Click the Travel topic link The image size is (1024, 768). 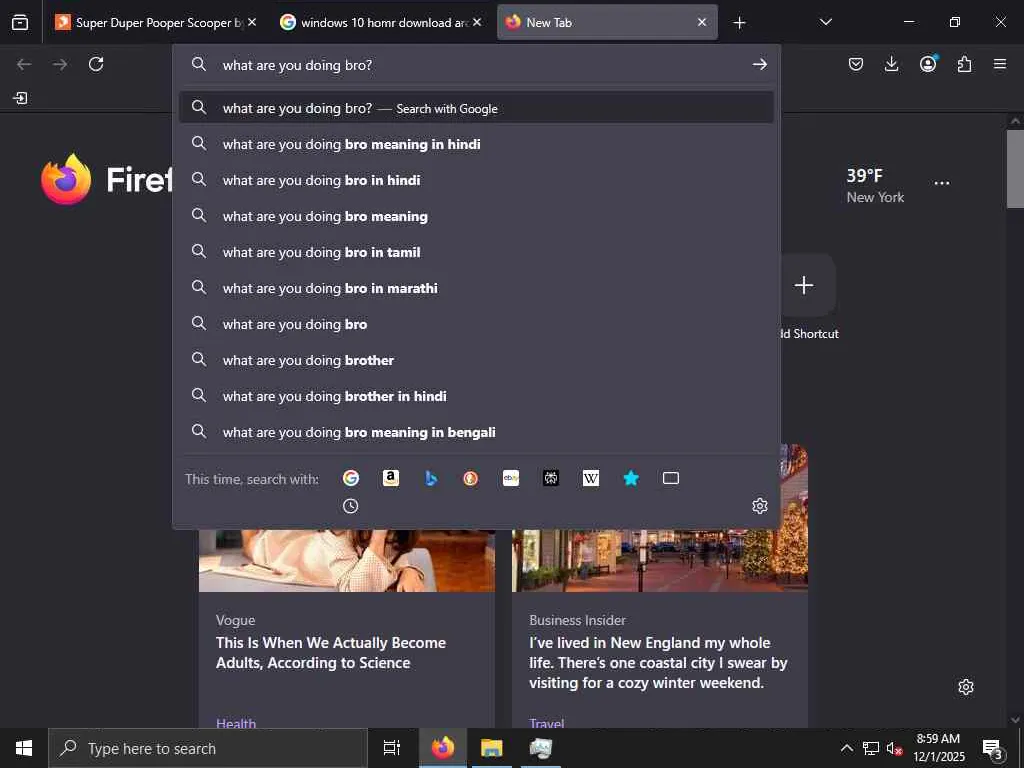pos(547,722)
